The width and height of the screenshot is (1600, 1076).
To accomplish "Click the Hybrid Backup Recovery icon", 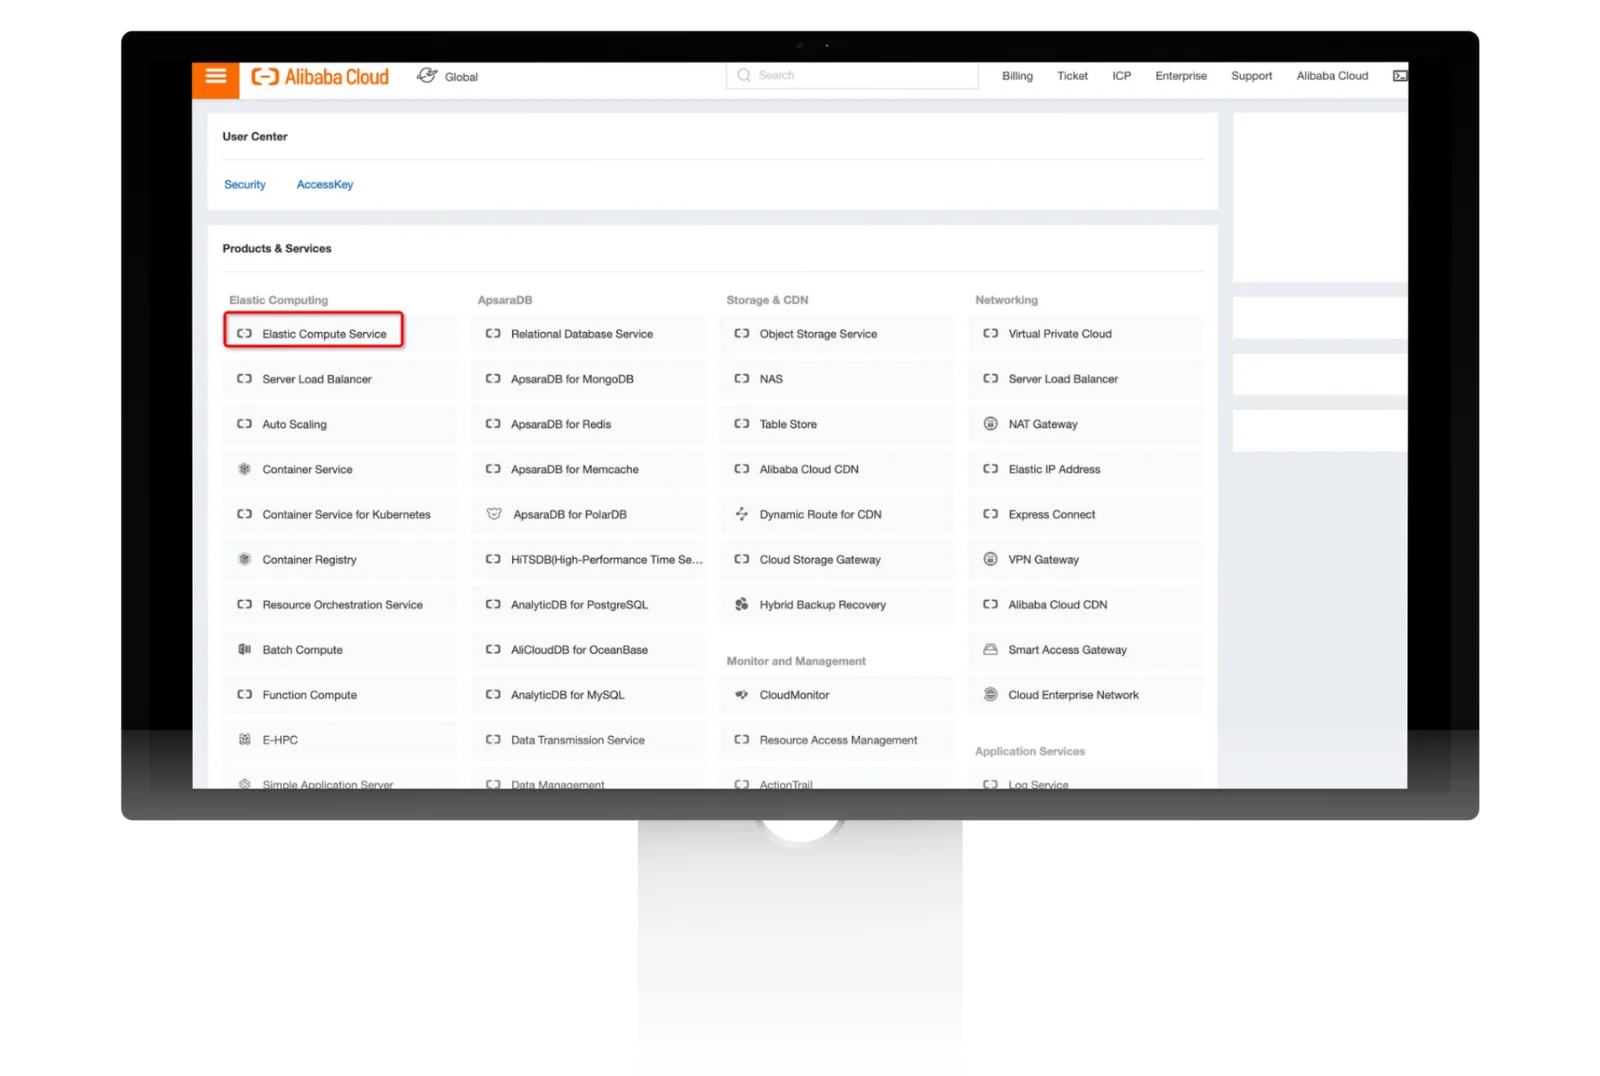I will coord(742,604).
